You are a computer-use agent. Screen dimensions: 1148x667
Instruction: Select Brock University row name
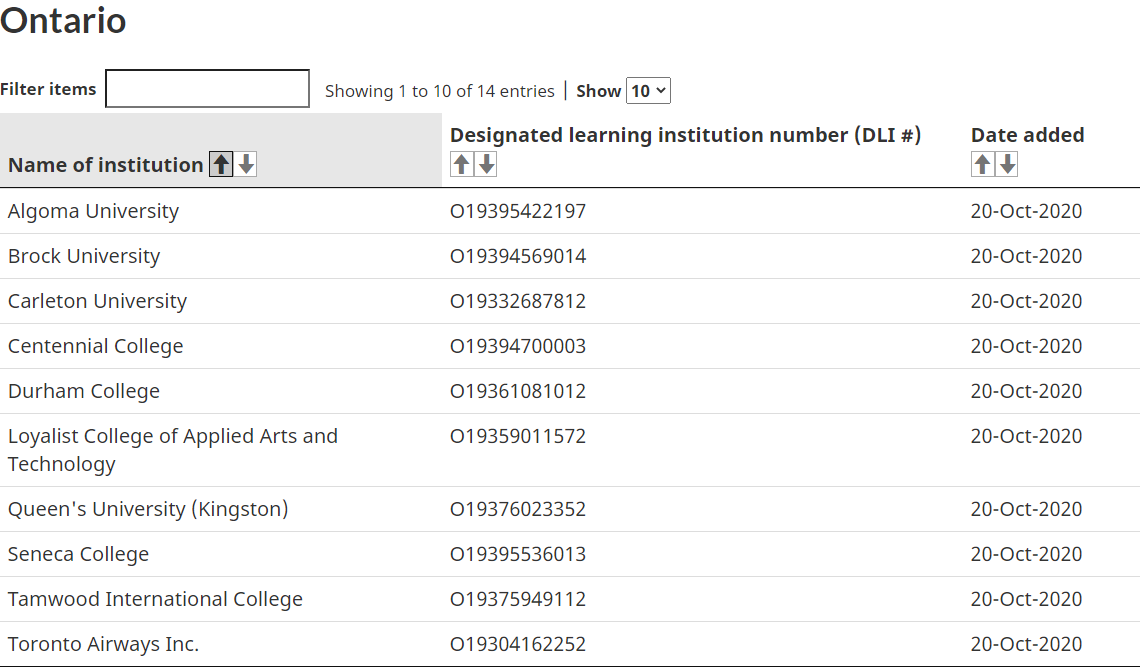point(83,256)
